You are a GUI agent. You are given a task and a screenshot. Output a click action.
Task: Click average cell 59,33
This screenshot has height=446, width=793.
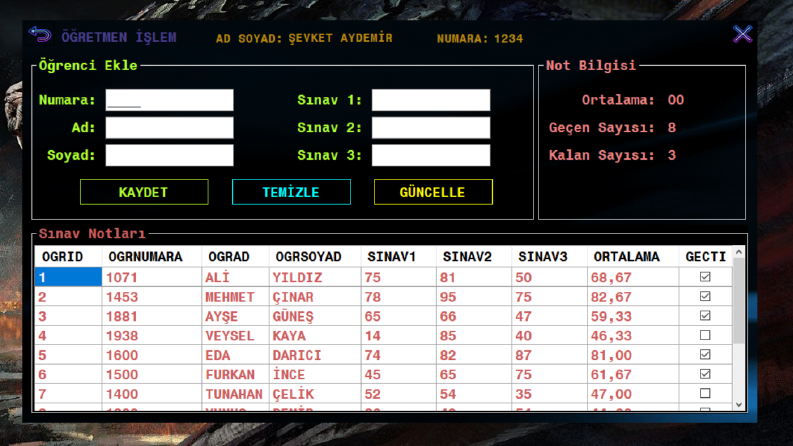point(633,316)
